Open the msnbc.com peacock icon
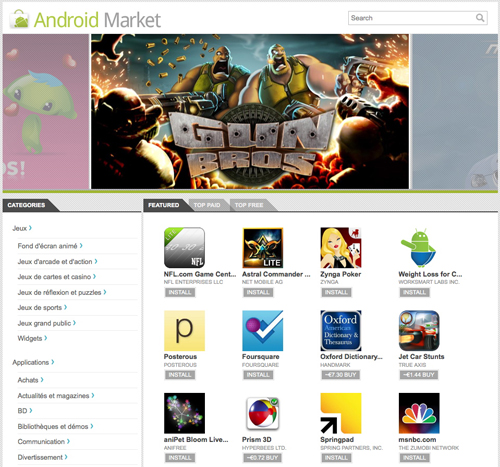Image resolution: width=500 pixels, height=467 pixels. tap(419, 413)
